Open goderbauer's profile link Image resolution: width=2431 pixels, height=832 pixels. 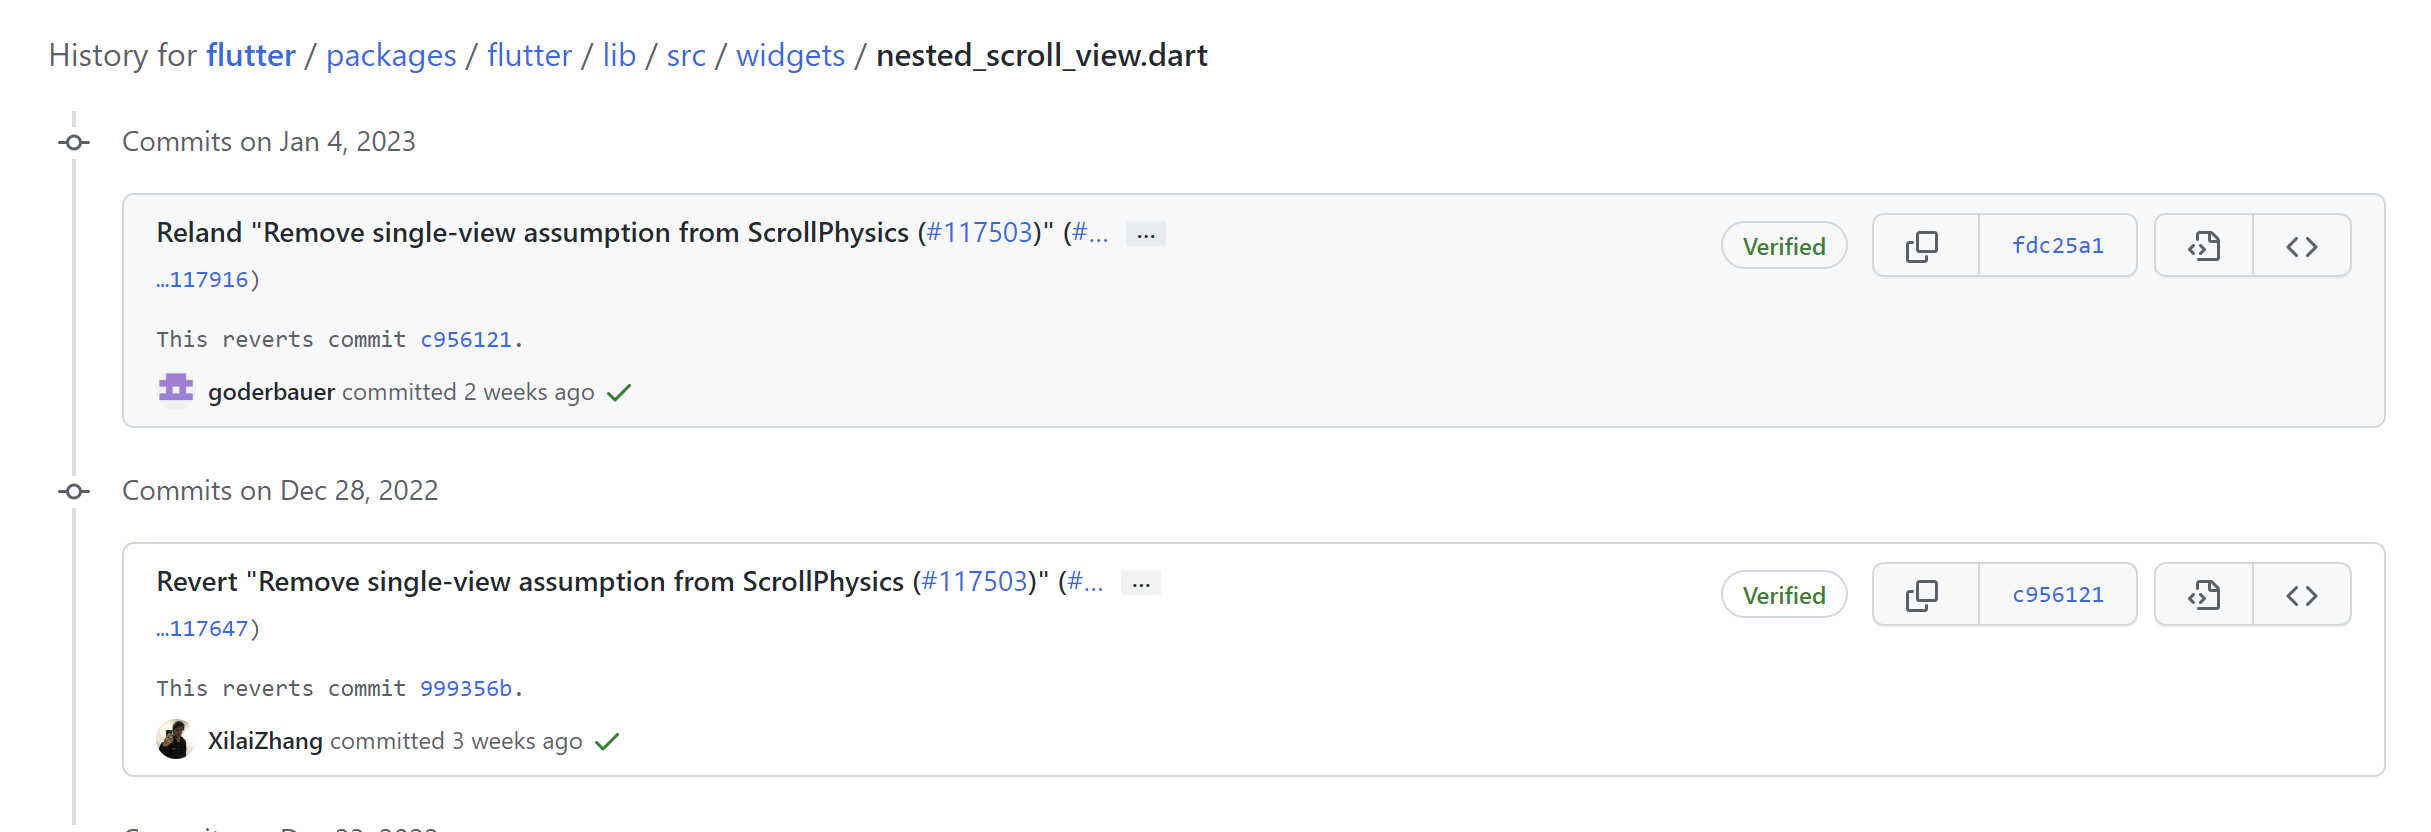tap(271, 392)
